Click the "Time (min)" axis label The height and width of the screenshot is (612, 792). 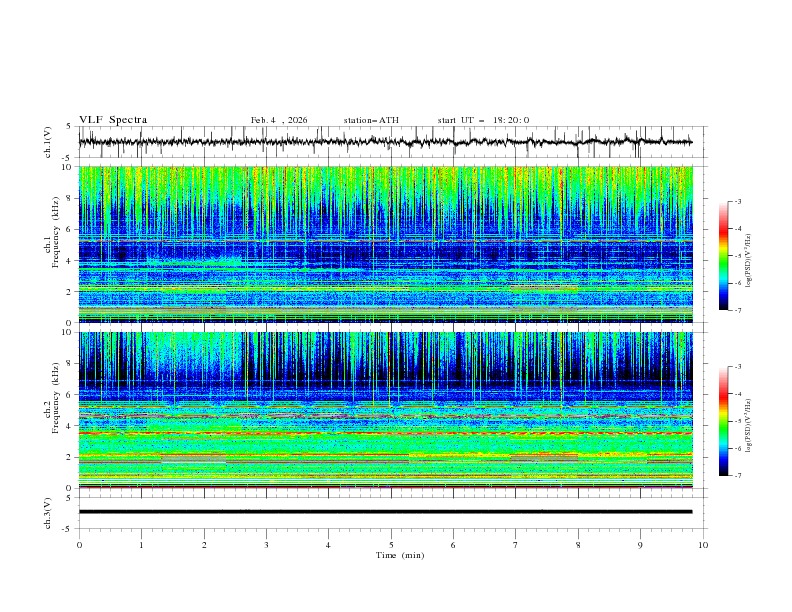pyautogui.click(x=400, y=555)
